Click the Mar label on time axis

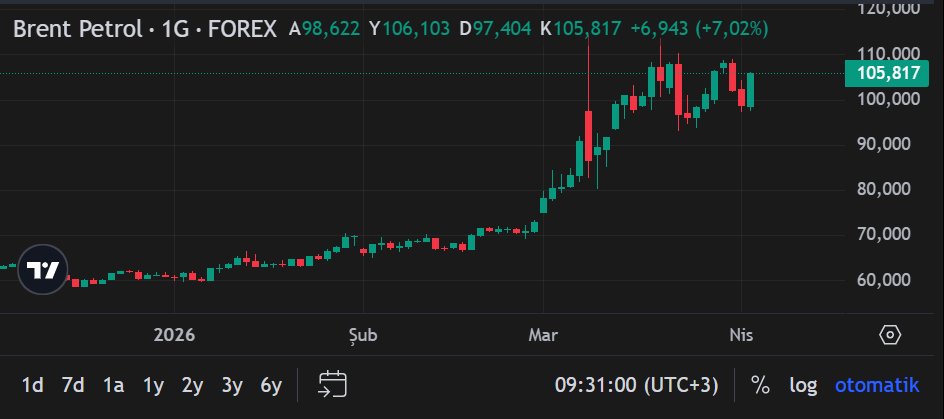coord(543,334)
